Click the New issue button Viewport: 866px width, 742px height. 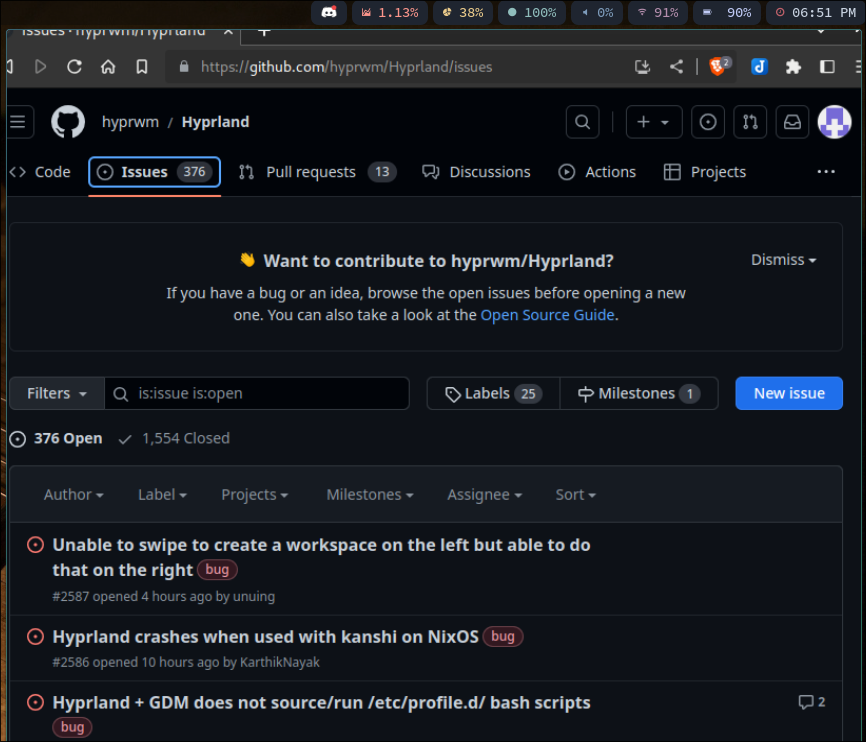(789, 393)
